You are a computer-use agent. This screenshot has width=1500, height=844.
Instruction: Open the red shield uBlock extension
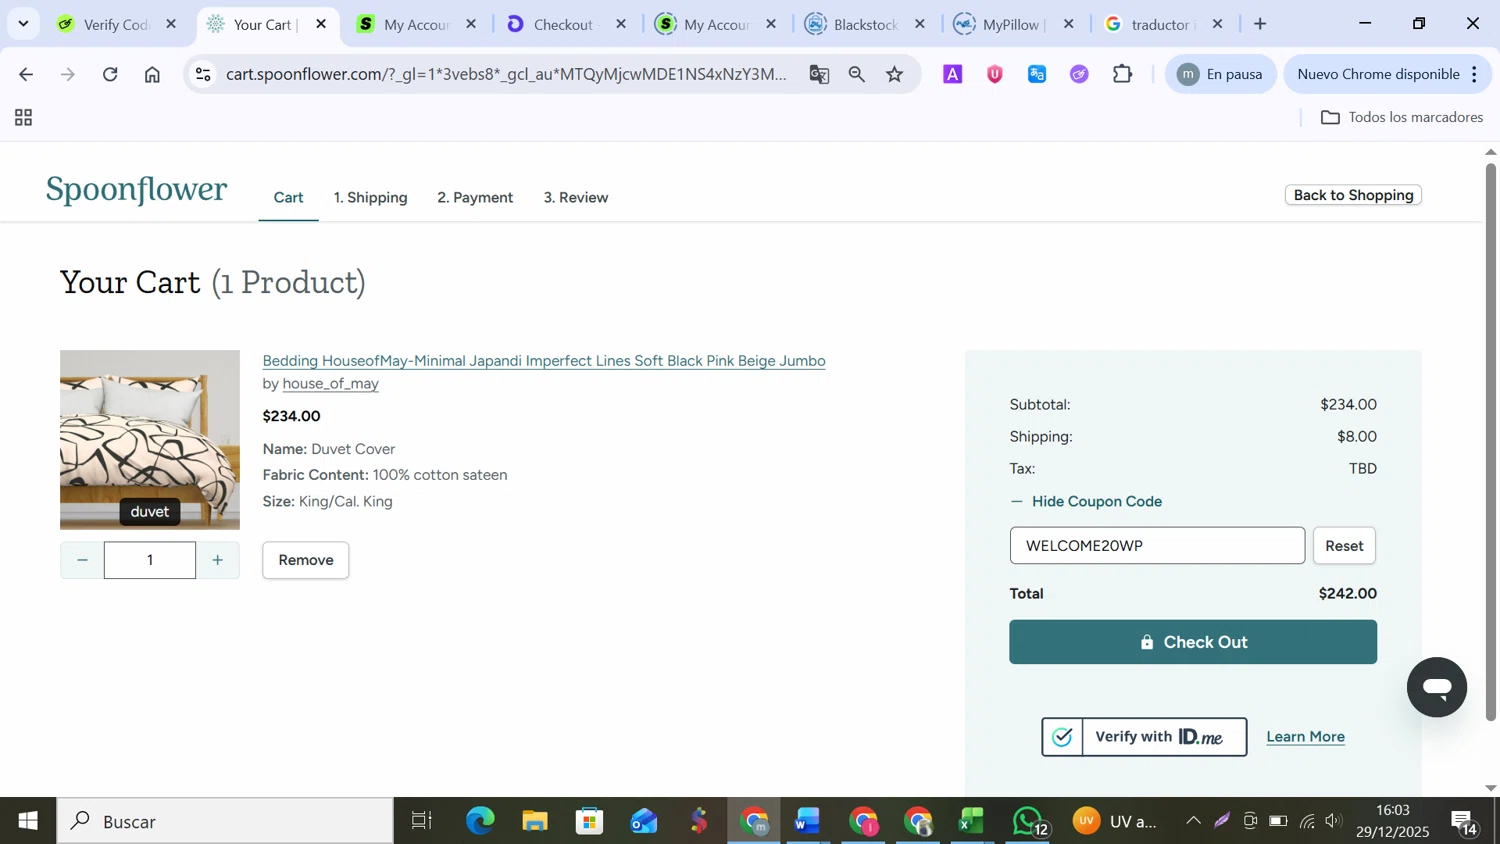pyautogui.click(x=995, y=74)
